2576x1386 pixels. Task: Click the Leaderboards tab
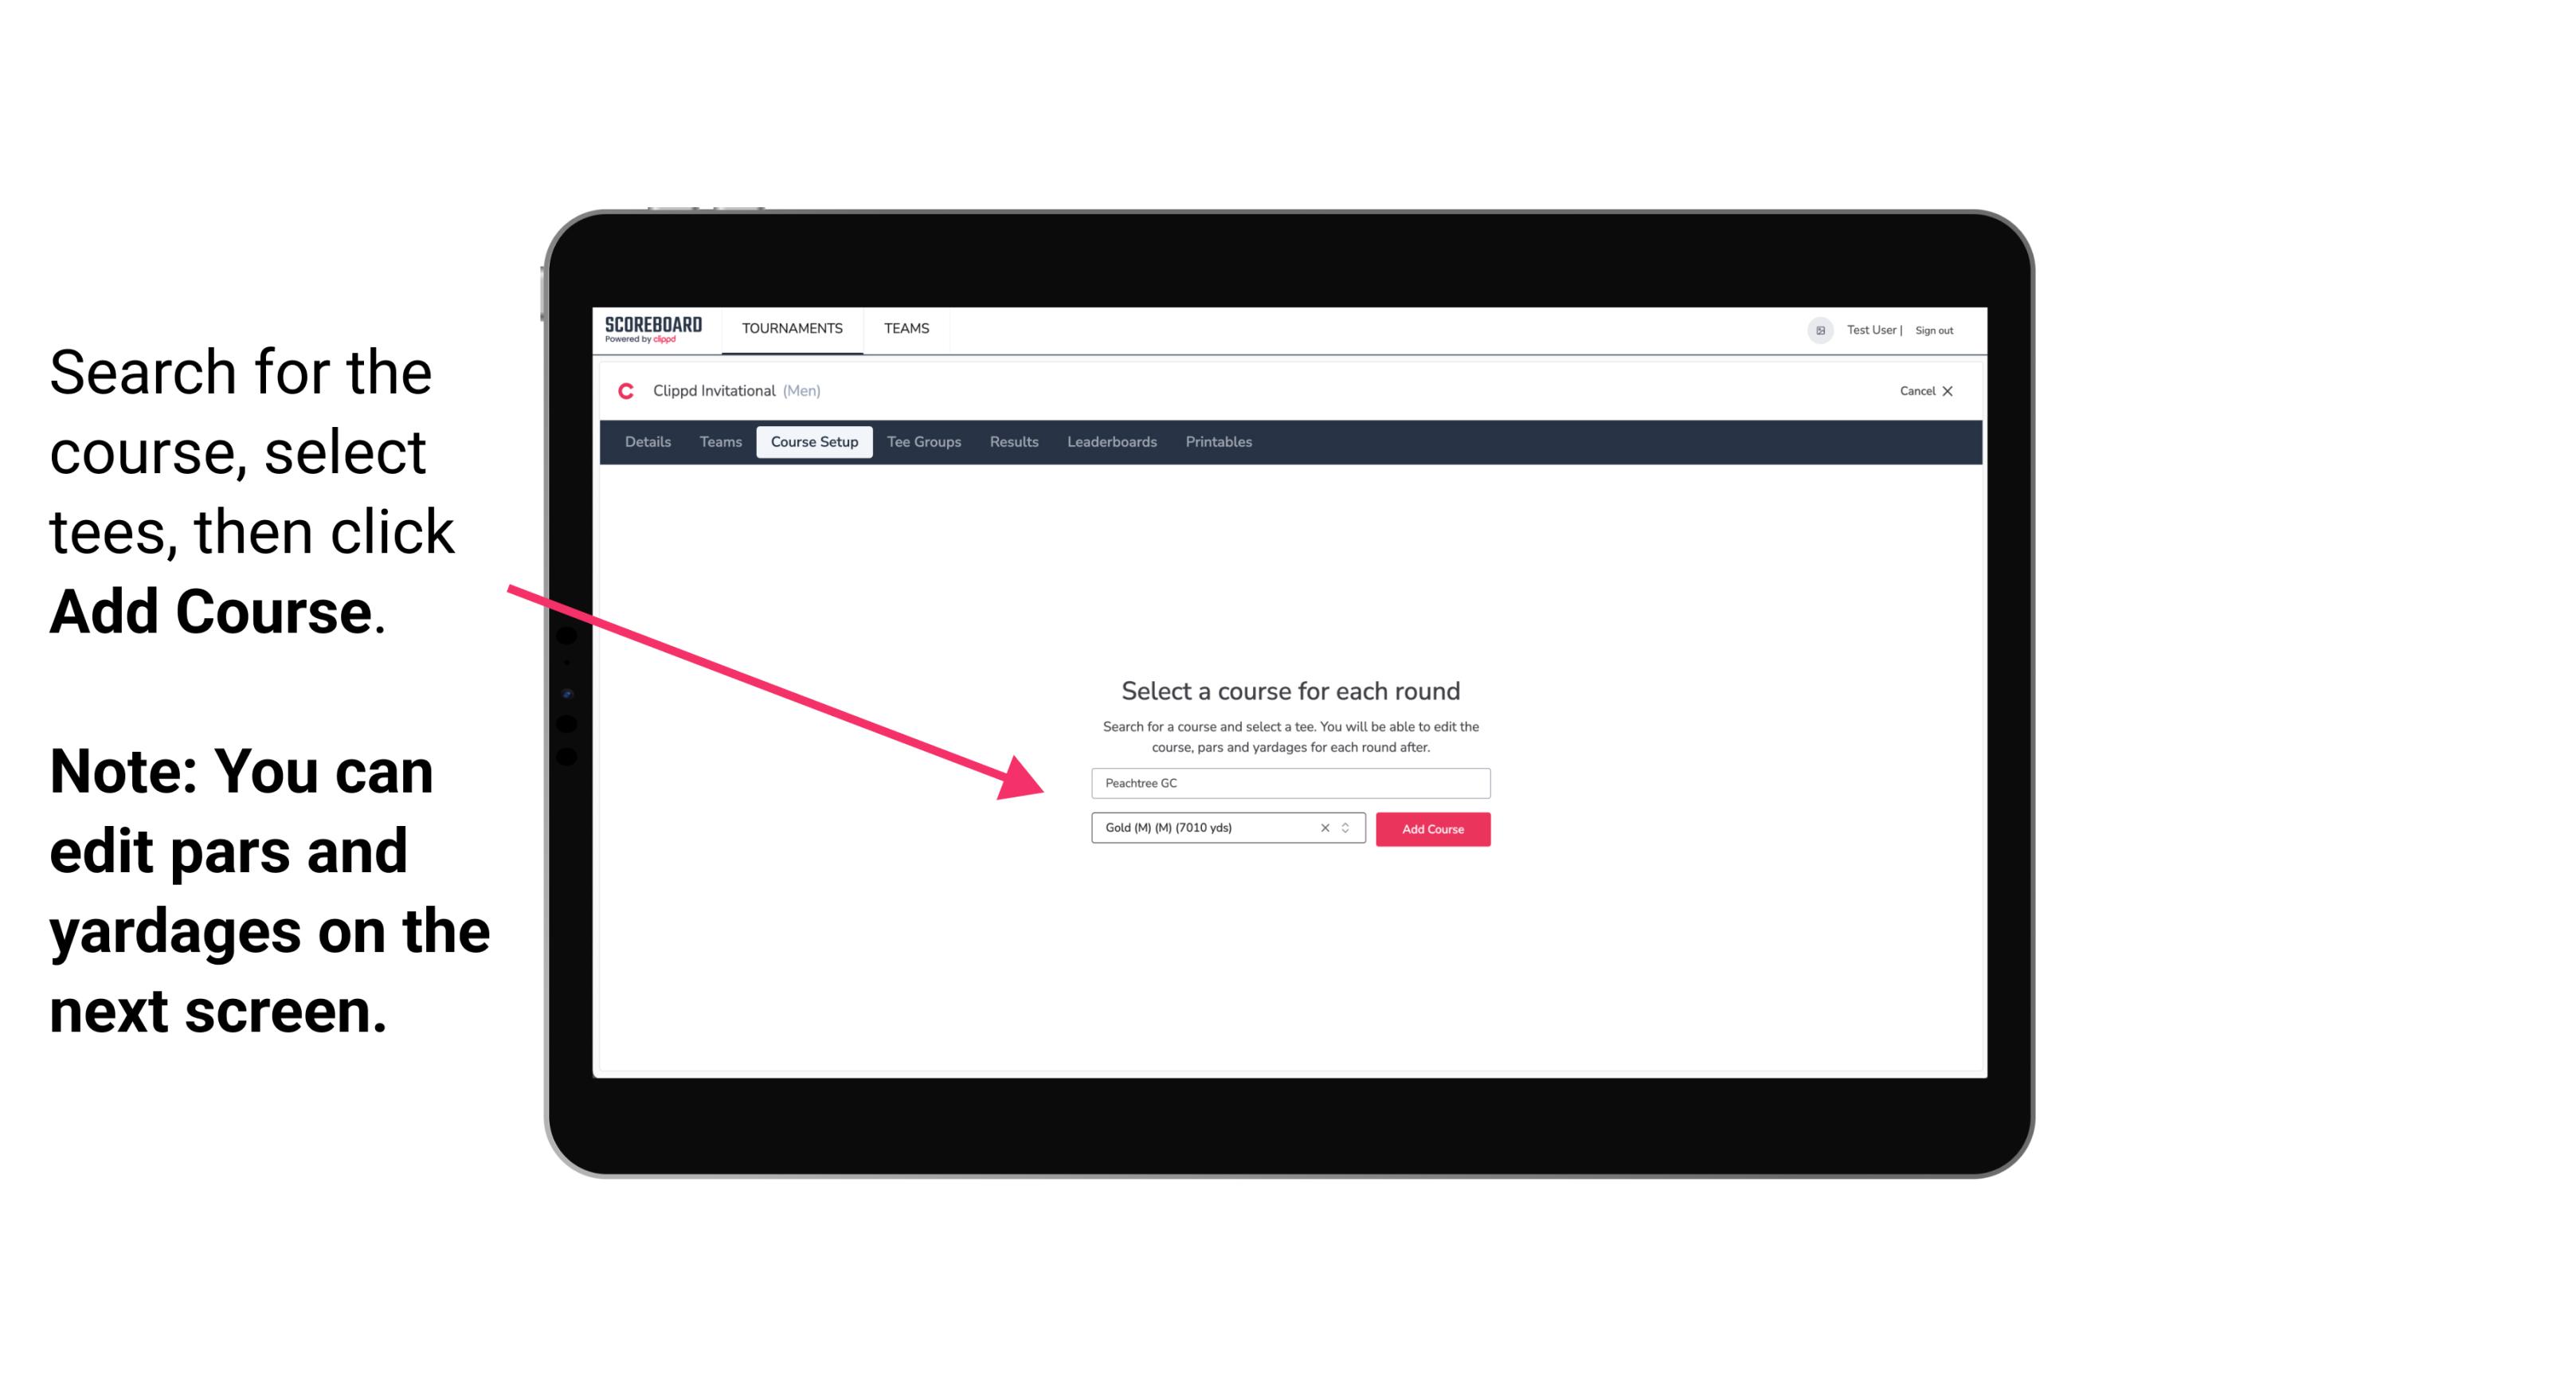pyautogui.click(x=1112, y=442)
